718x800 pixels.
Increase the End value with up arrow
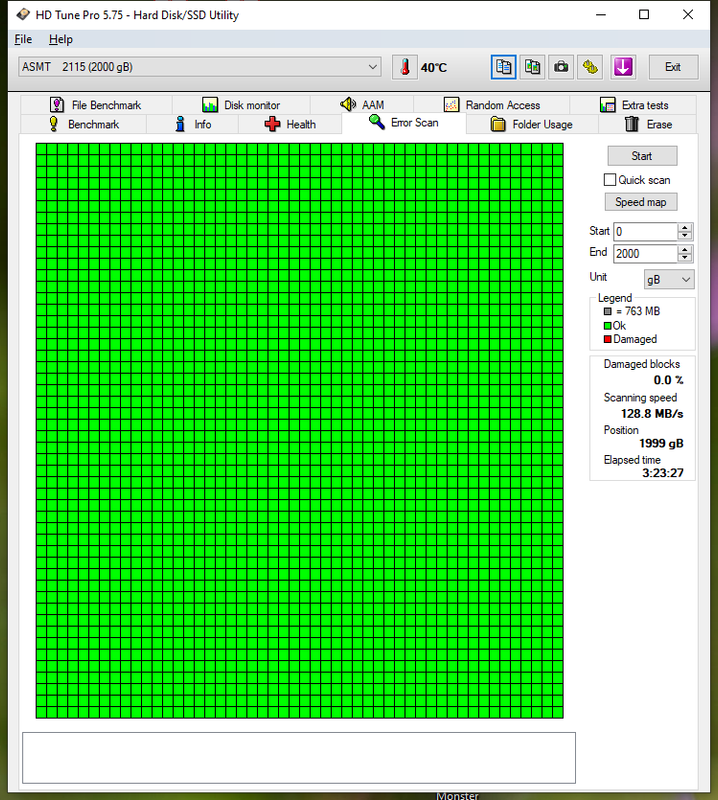pyautogui.click(x=685, y=249)
